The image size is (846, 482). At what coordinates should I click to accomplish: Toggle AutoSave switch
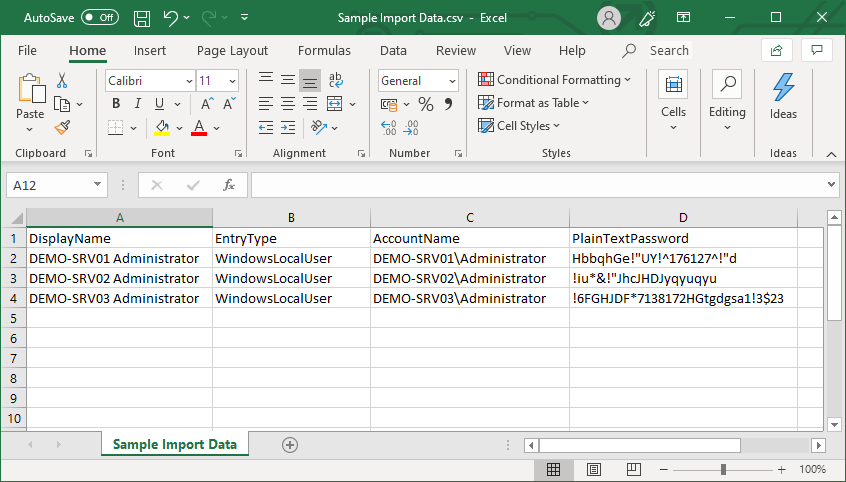click(100, 18)
